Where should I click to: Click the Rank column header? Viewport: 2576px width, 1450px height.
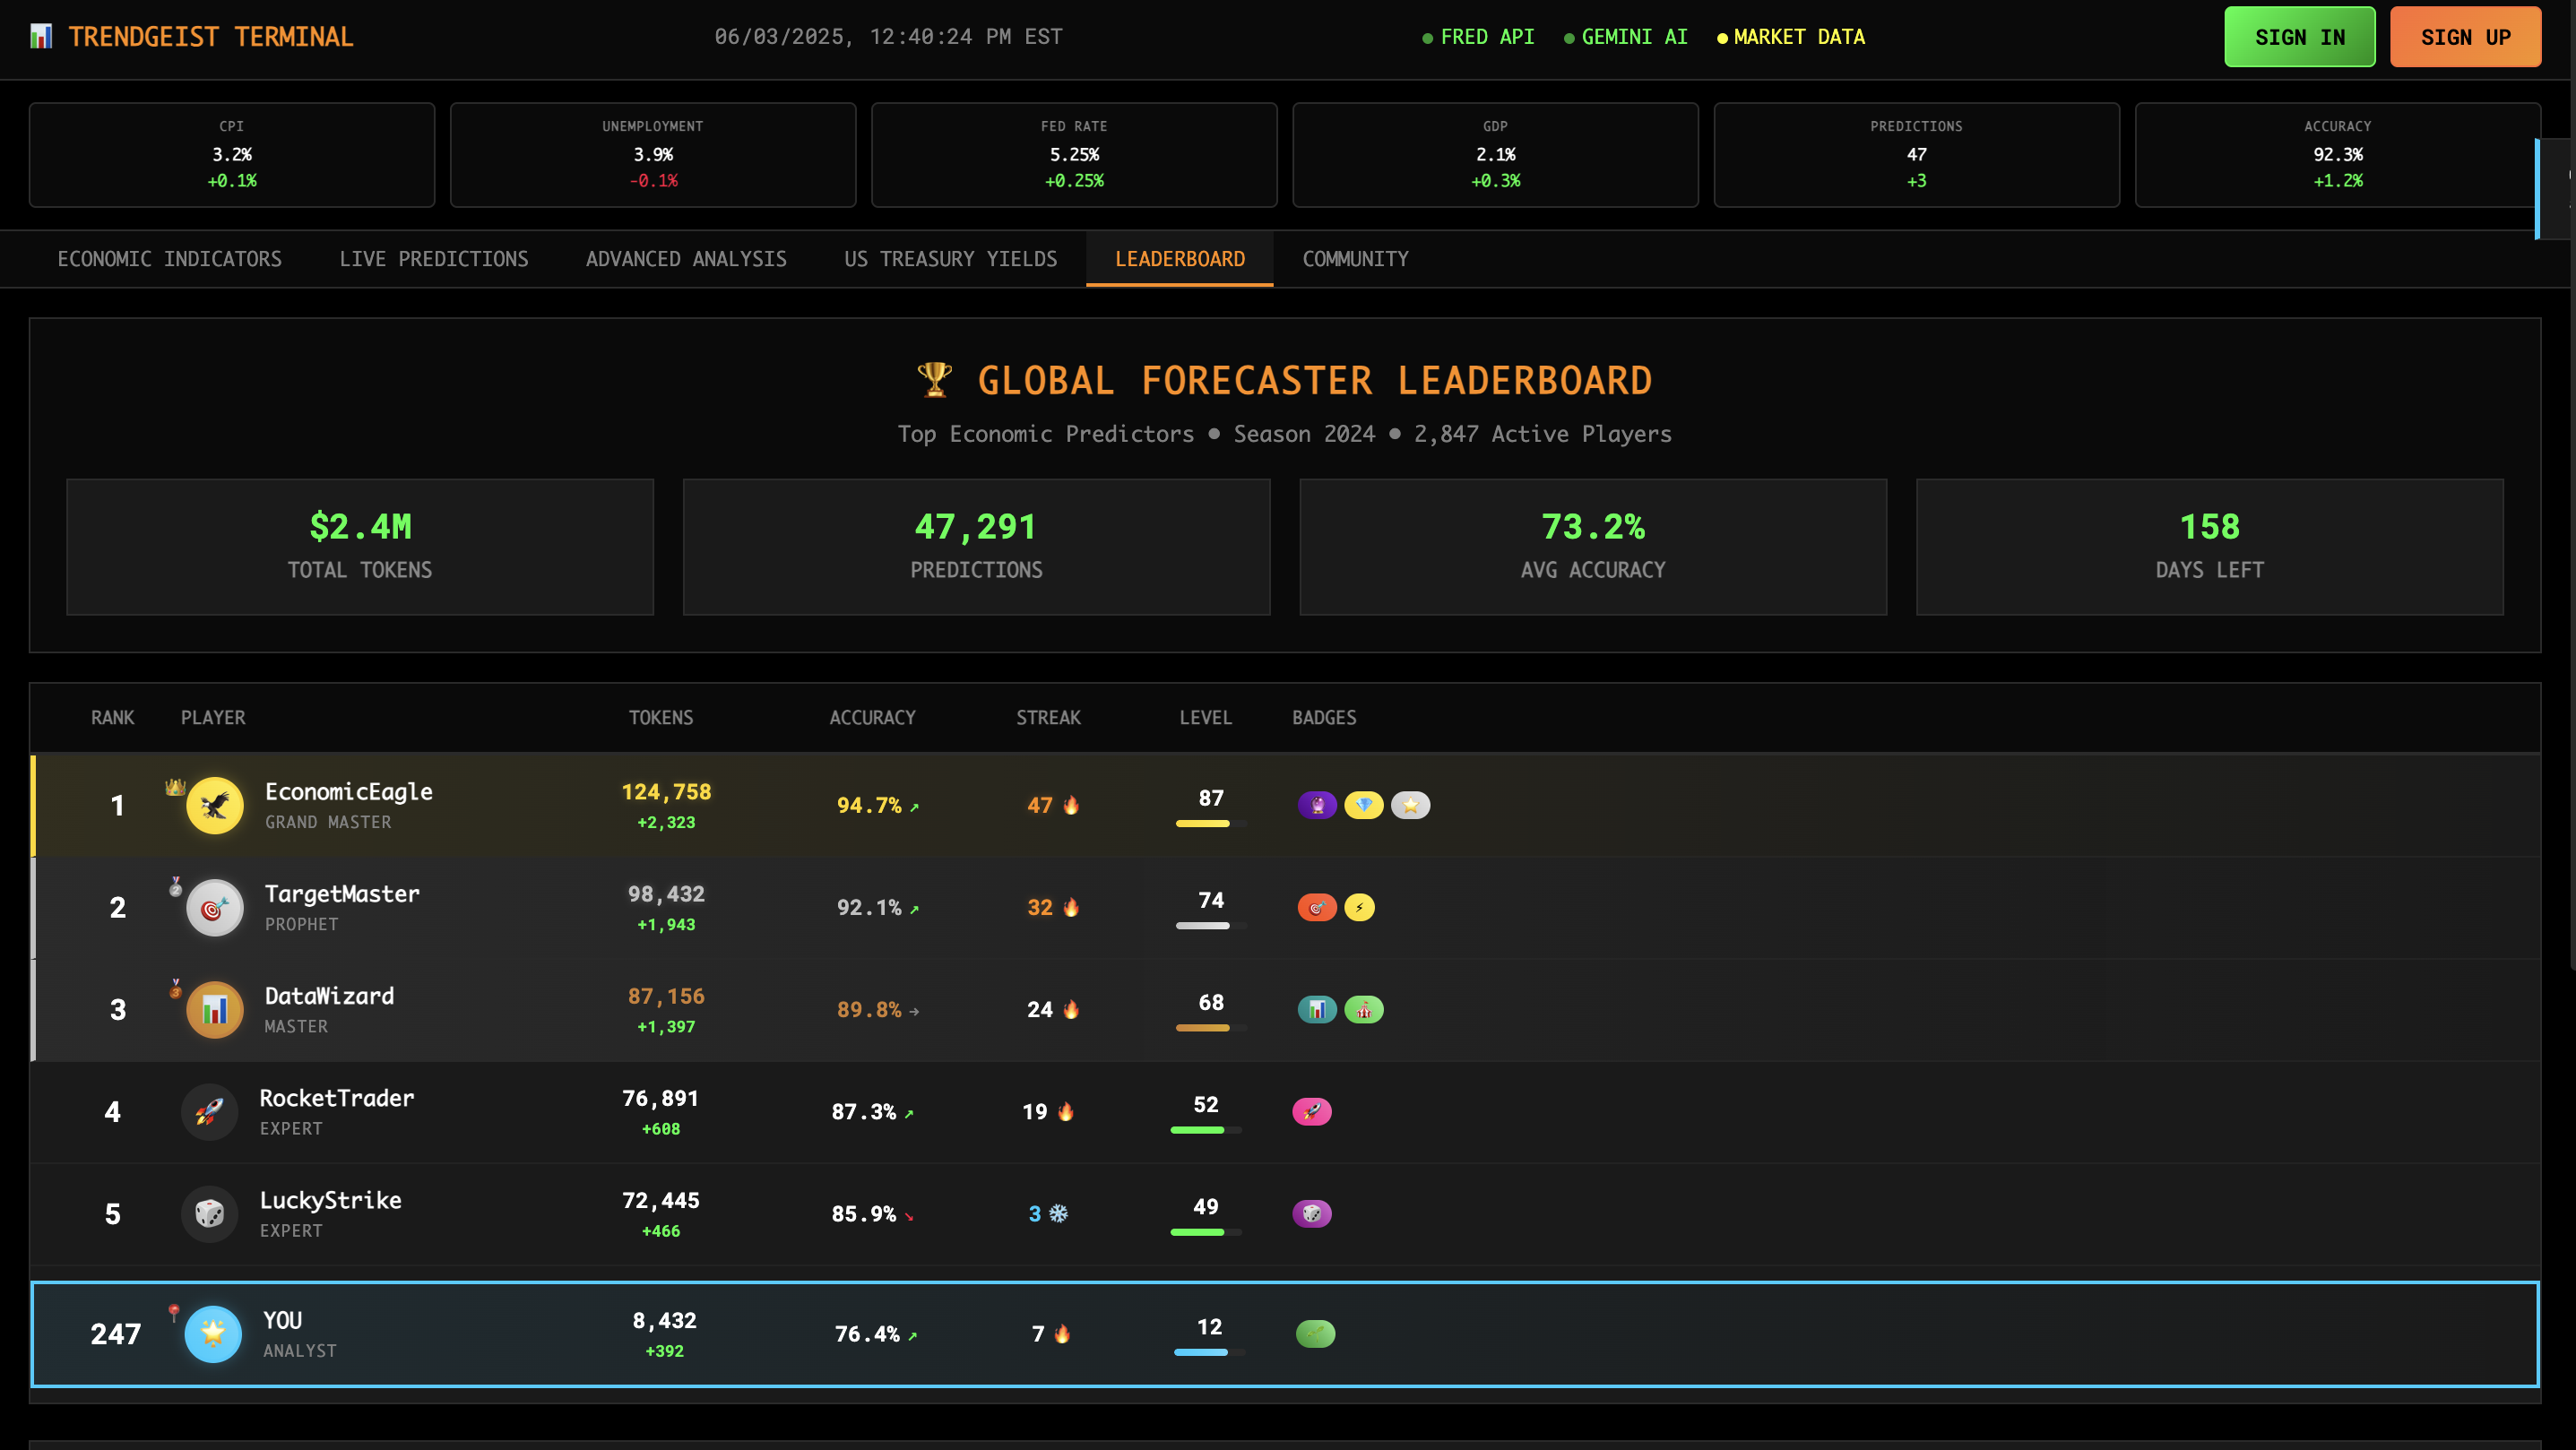(x=112, y=718)
